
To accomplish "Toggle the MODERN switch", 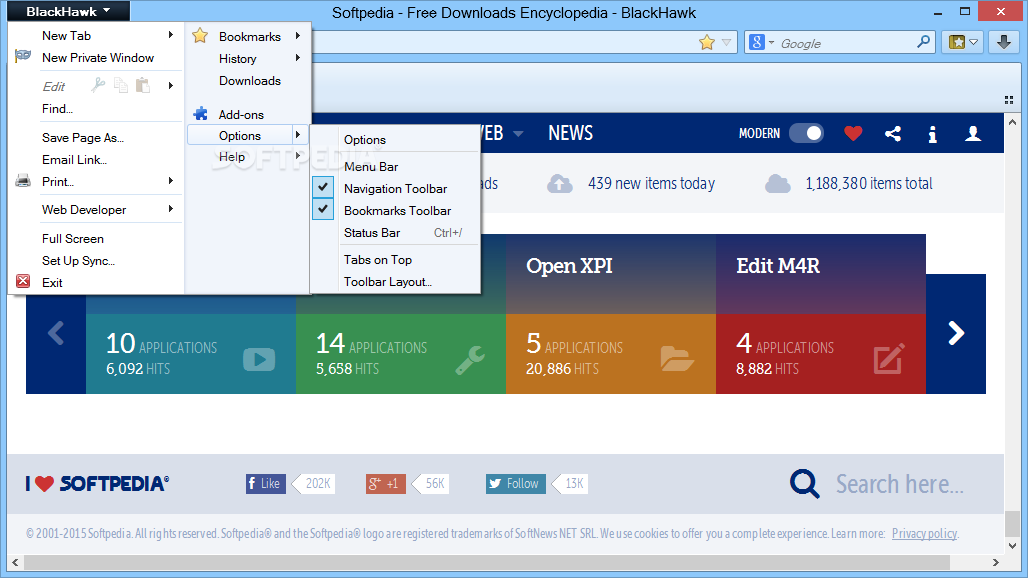I will point(806,133).
